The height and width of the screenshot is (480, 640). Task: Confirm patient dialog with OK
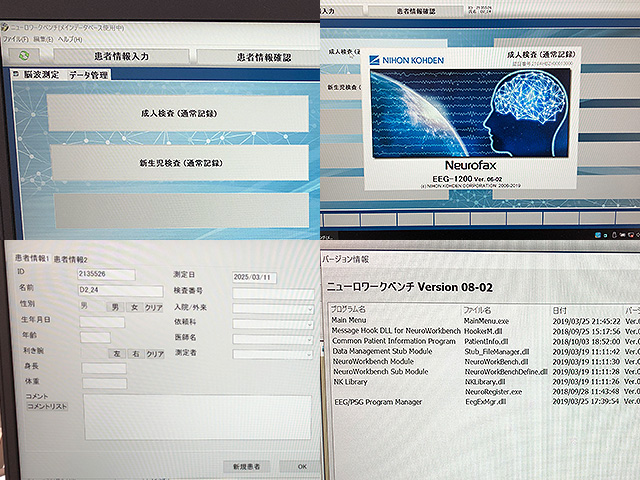(302, 467)
